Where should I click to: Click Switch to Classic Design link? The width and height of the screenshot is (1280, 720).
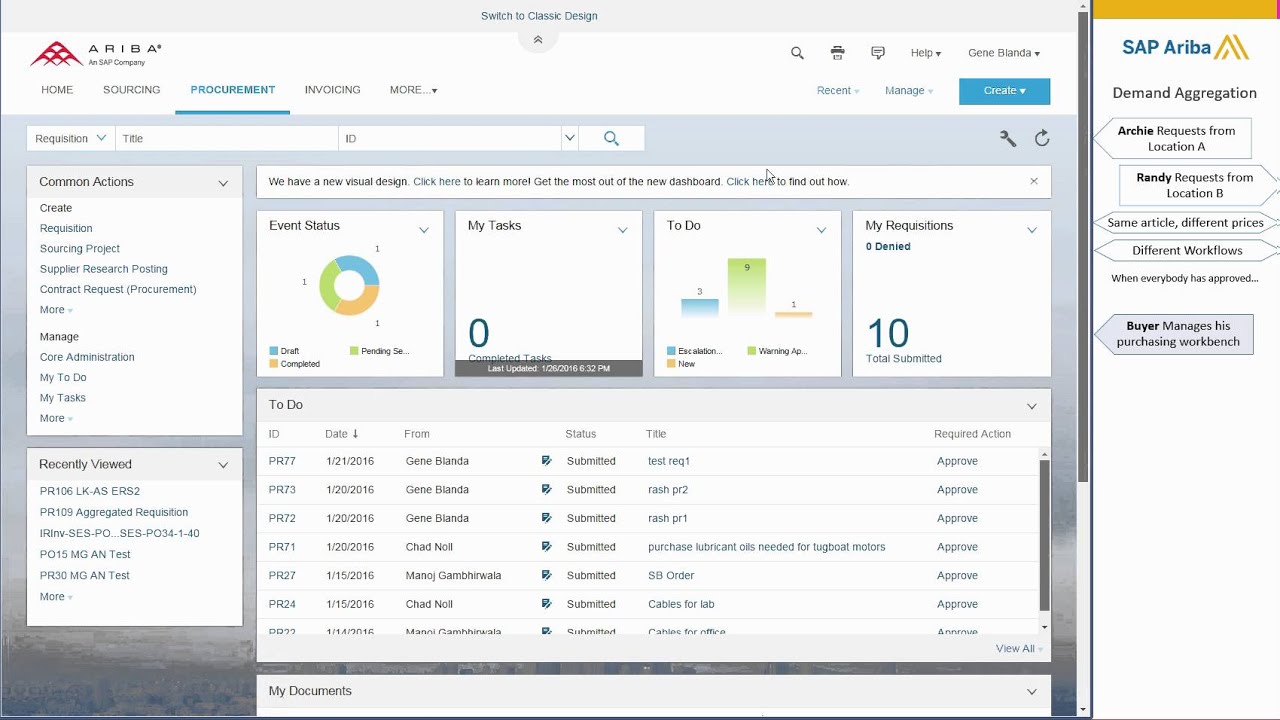tap(539, 16)
